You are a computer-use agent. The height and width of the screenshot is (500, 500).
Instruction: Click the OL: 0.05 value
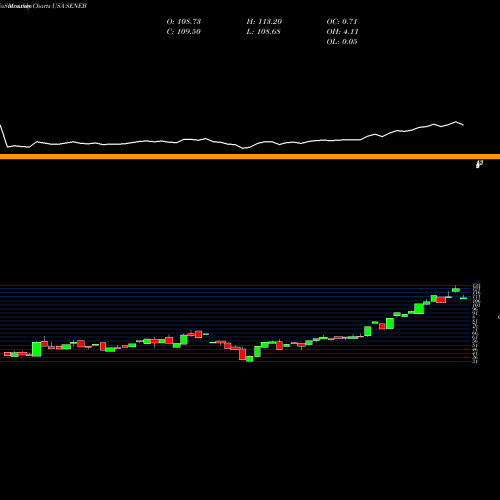coord(342,41)
